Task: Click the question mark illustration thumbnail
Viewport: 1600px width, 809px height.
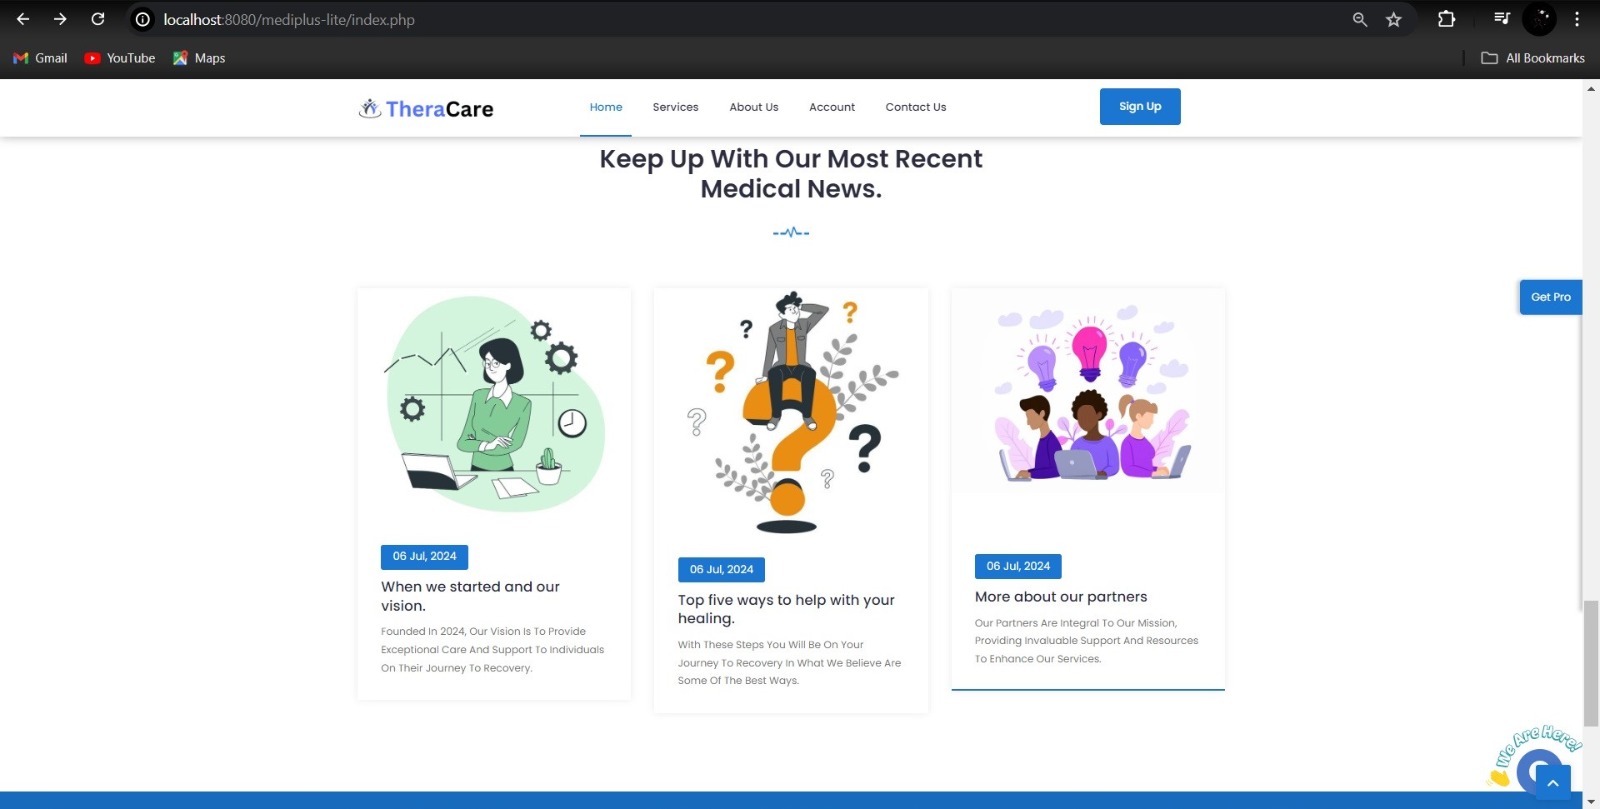Action: pos(791,413)
